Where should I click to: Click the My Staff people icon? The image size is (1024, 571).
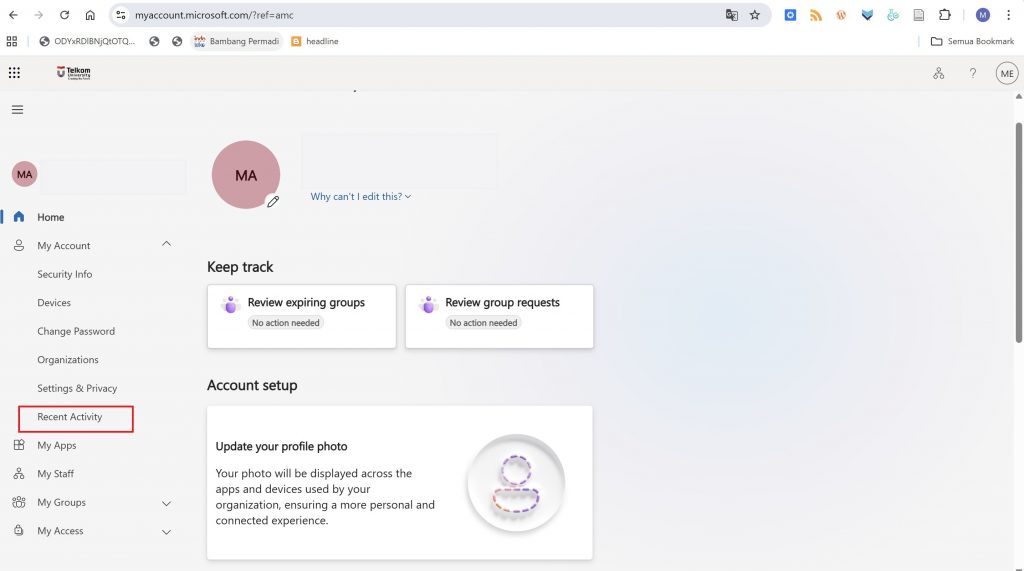(19, 474)
